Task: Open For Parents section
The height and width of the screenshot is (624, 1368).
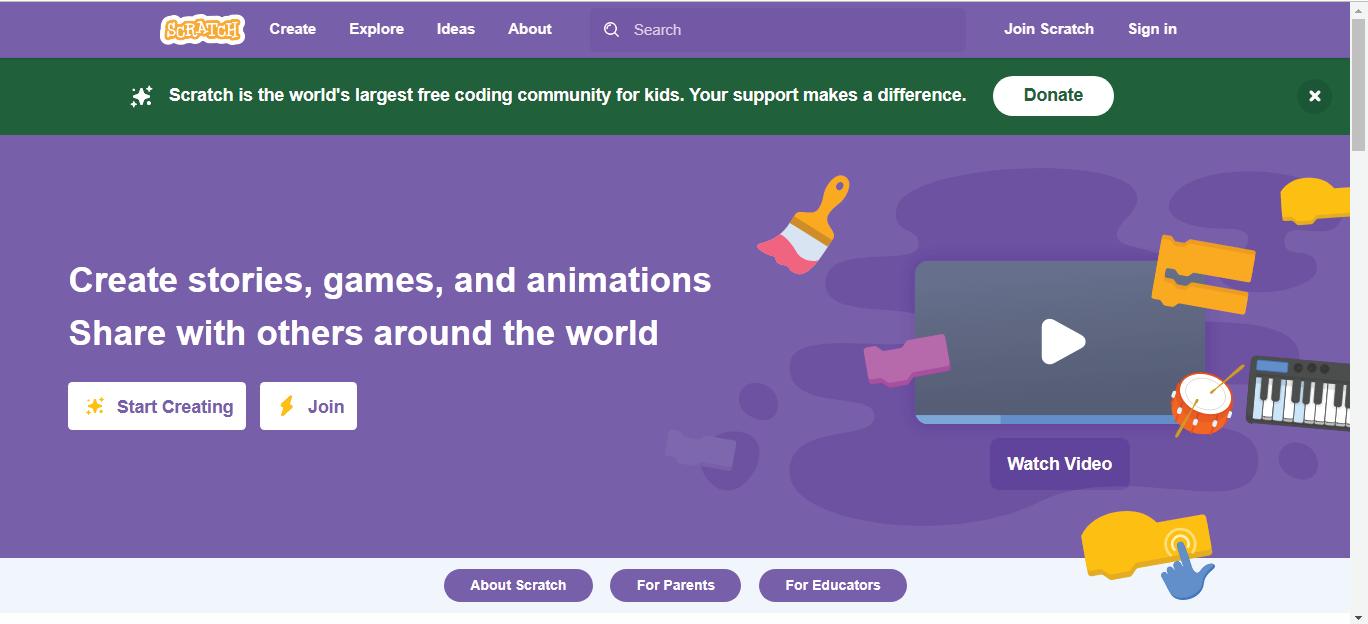Action: coord(676,585)
